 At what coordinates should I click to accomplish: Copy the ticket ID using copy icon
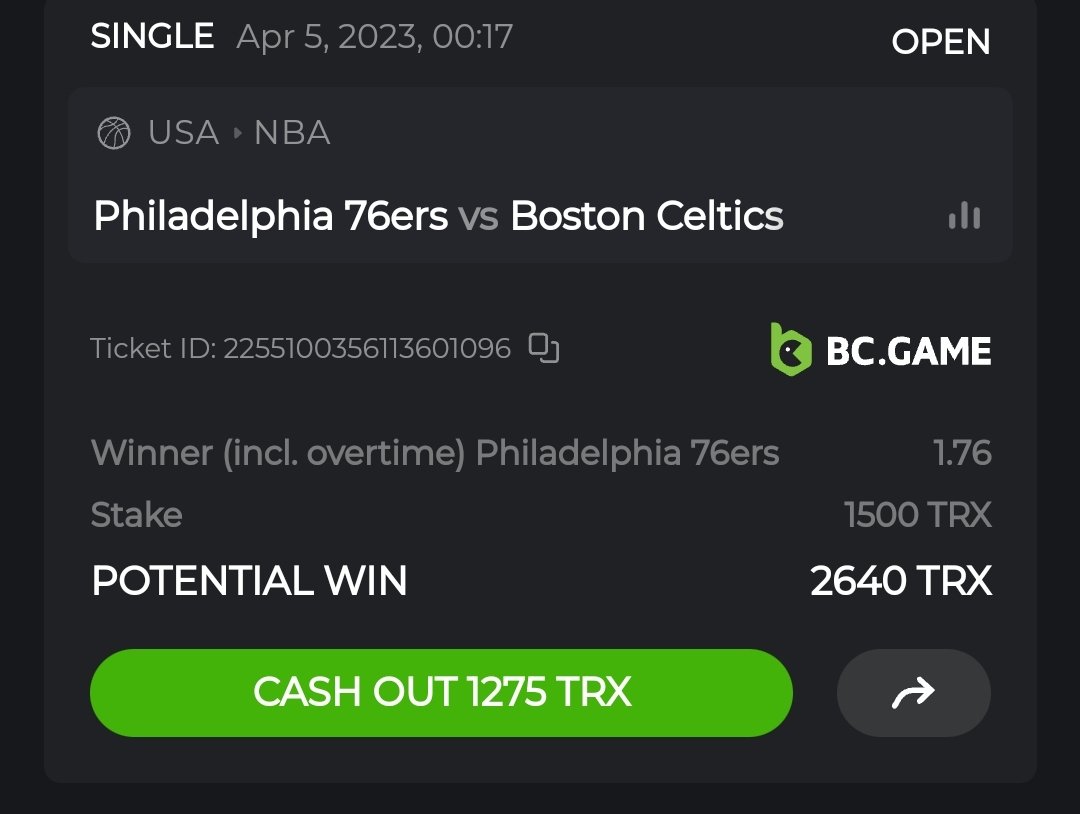(544, 348)
